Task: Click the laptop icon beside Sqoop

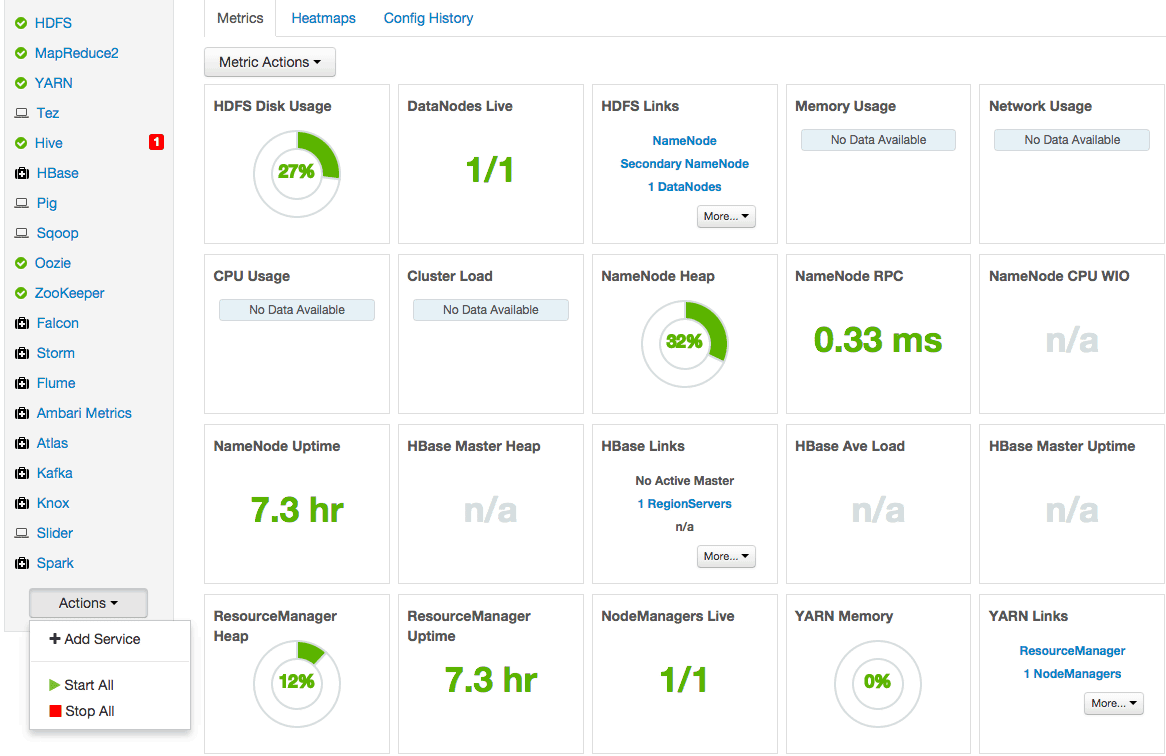Action: tap(22, 233)
